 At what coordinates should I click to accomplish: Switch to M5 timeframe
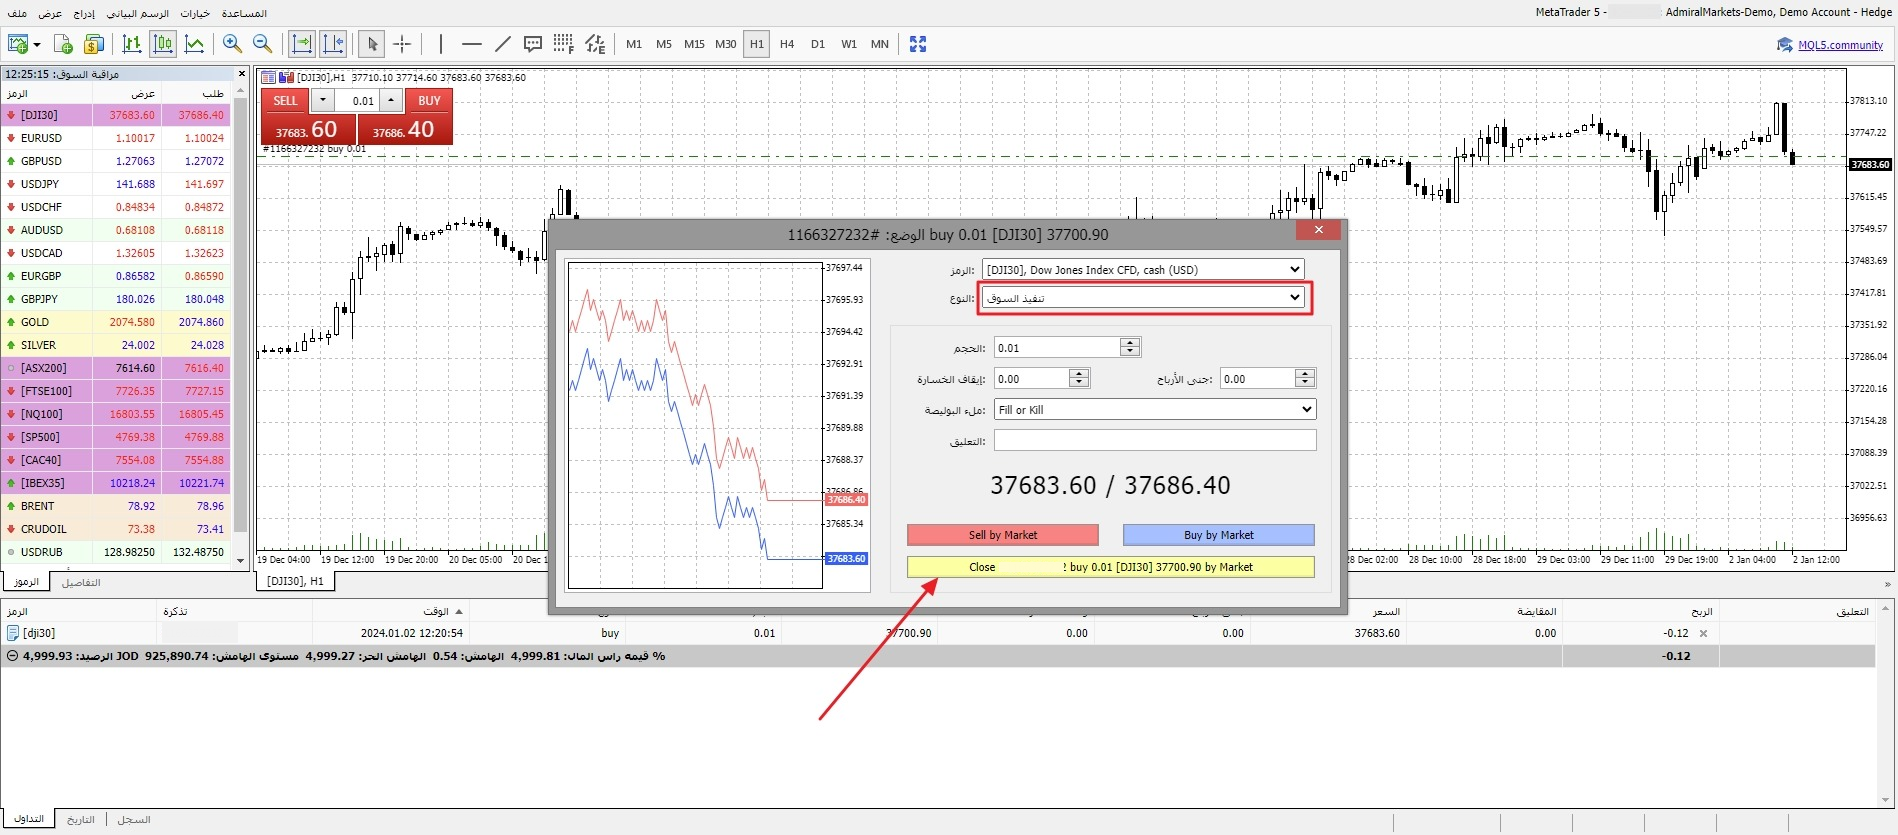pyautogui.click(x=664, y=44)
